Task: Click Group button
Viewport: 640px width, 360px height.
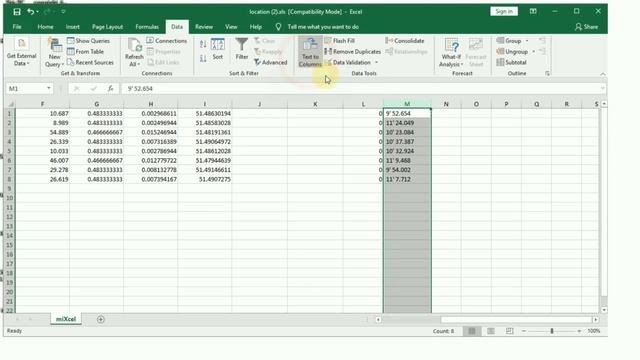Action: pos(509,41)
